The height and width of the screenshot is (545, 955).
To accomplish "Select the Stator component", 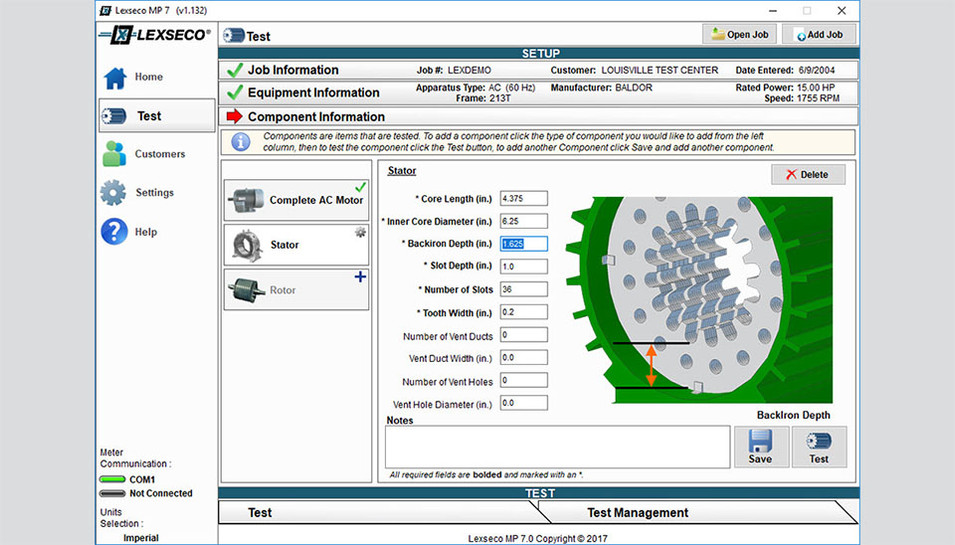I will coord(296,245).
